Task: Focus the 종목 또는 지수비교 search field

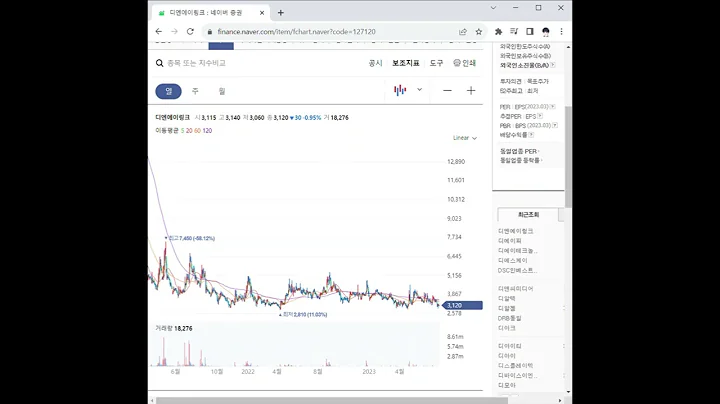Action: [196, 63]
